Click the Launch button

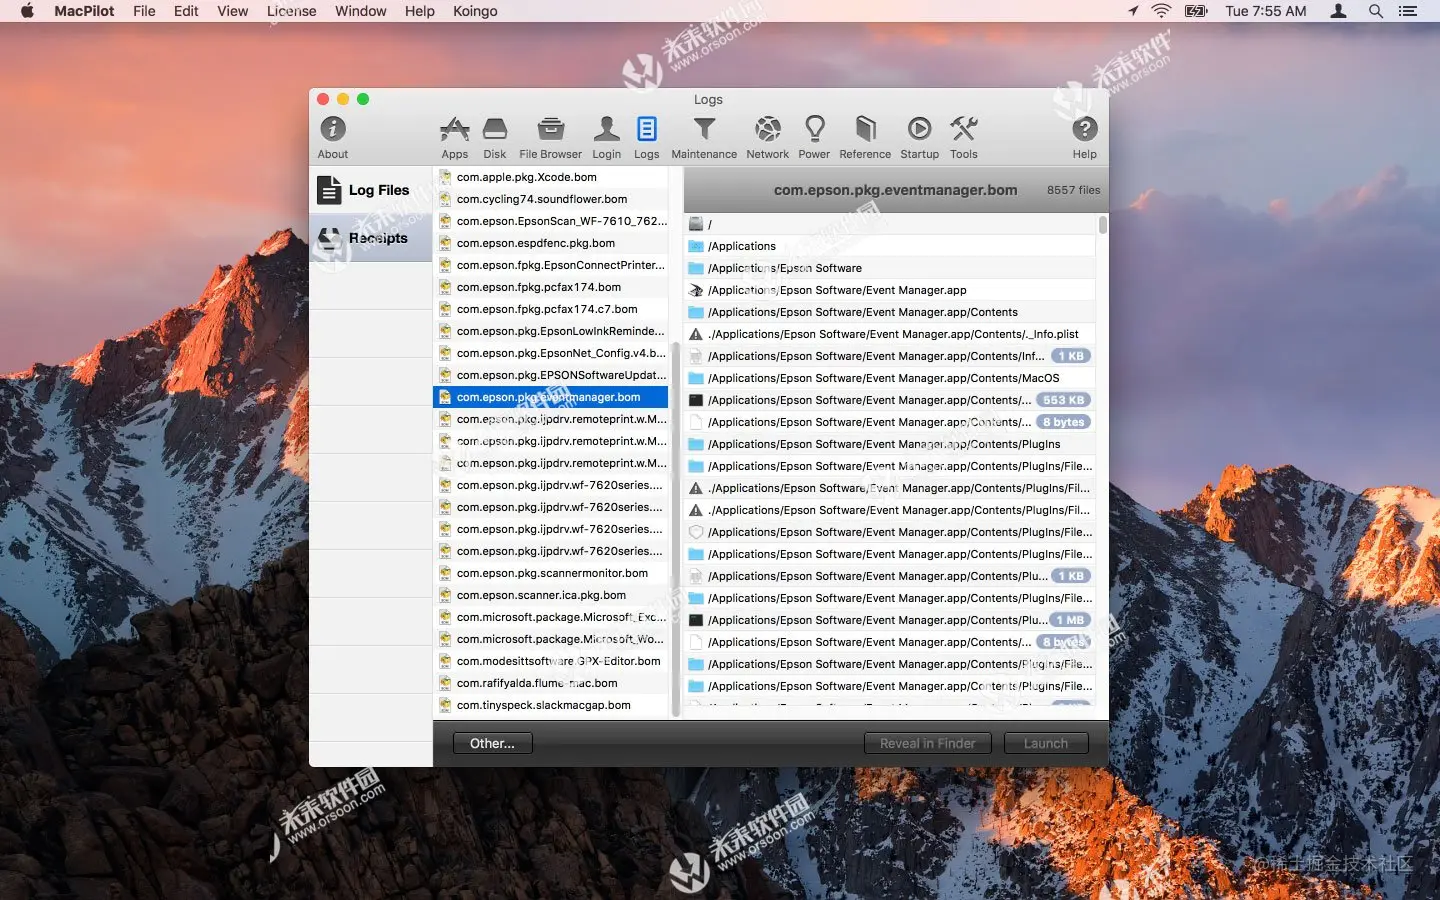click(1045, 743)
